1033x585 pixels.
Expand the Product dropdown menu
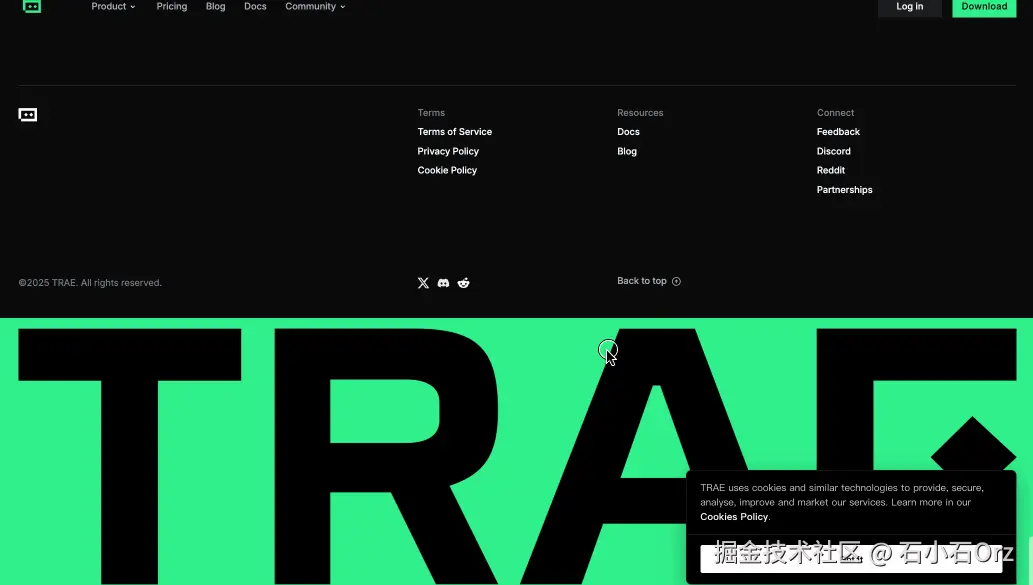113,7
